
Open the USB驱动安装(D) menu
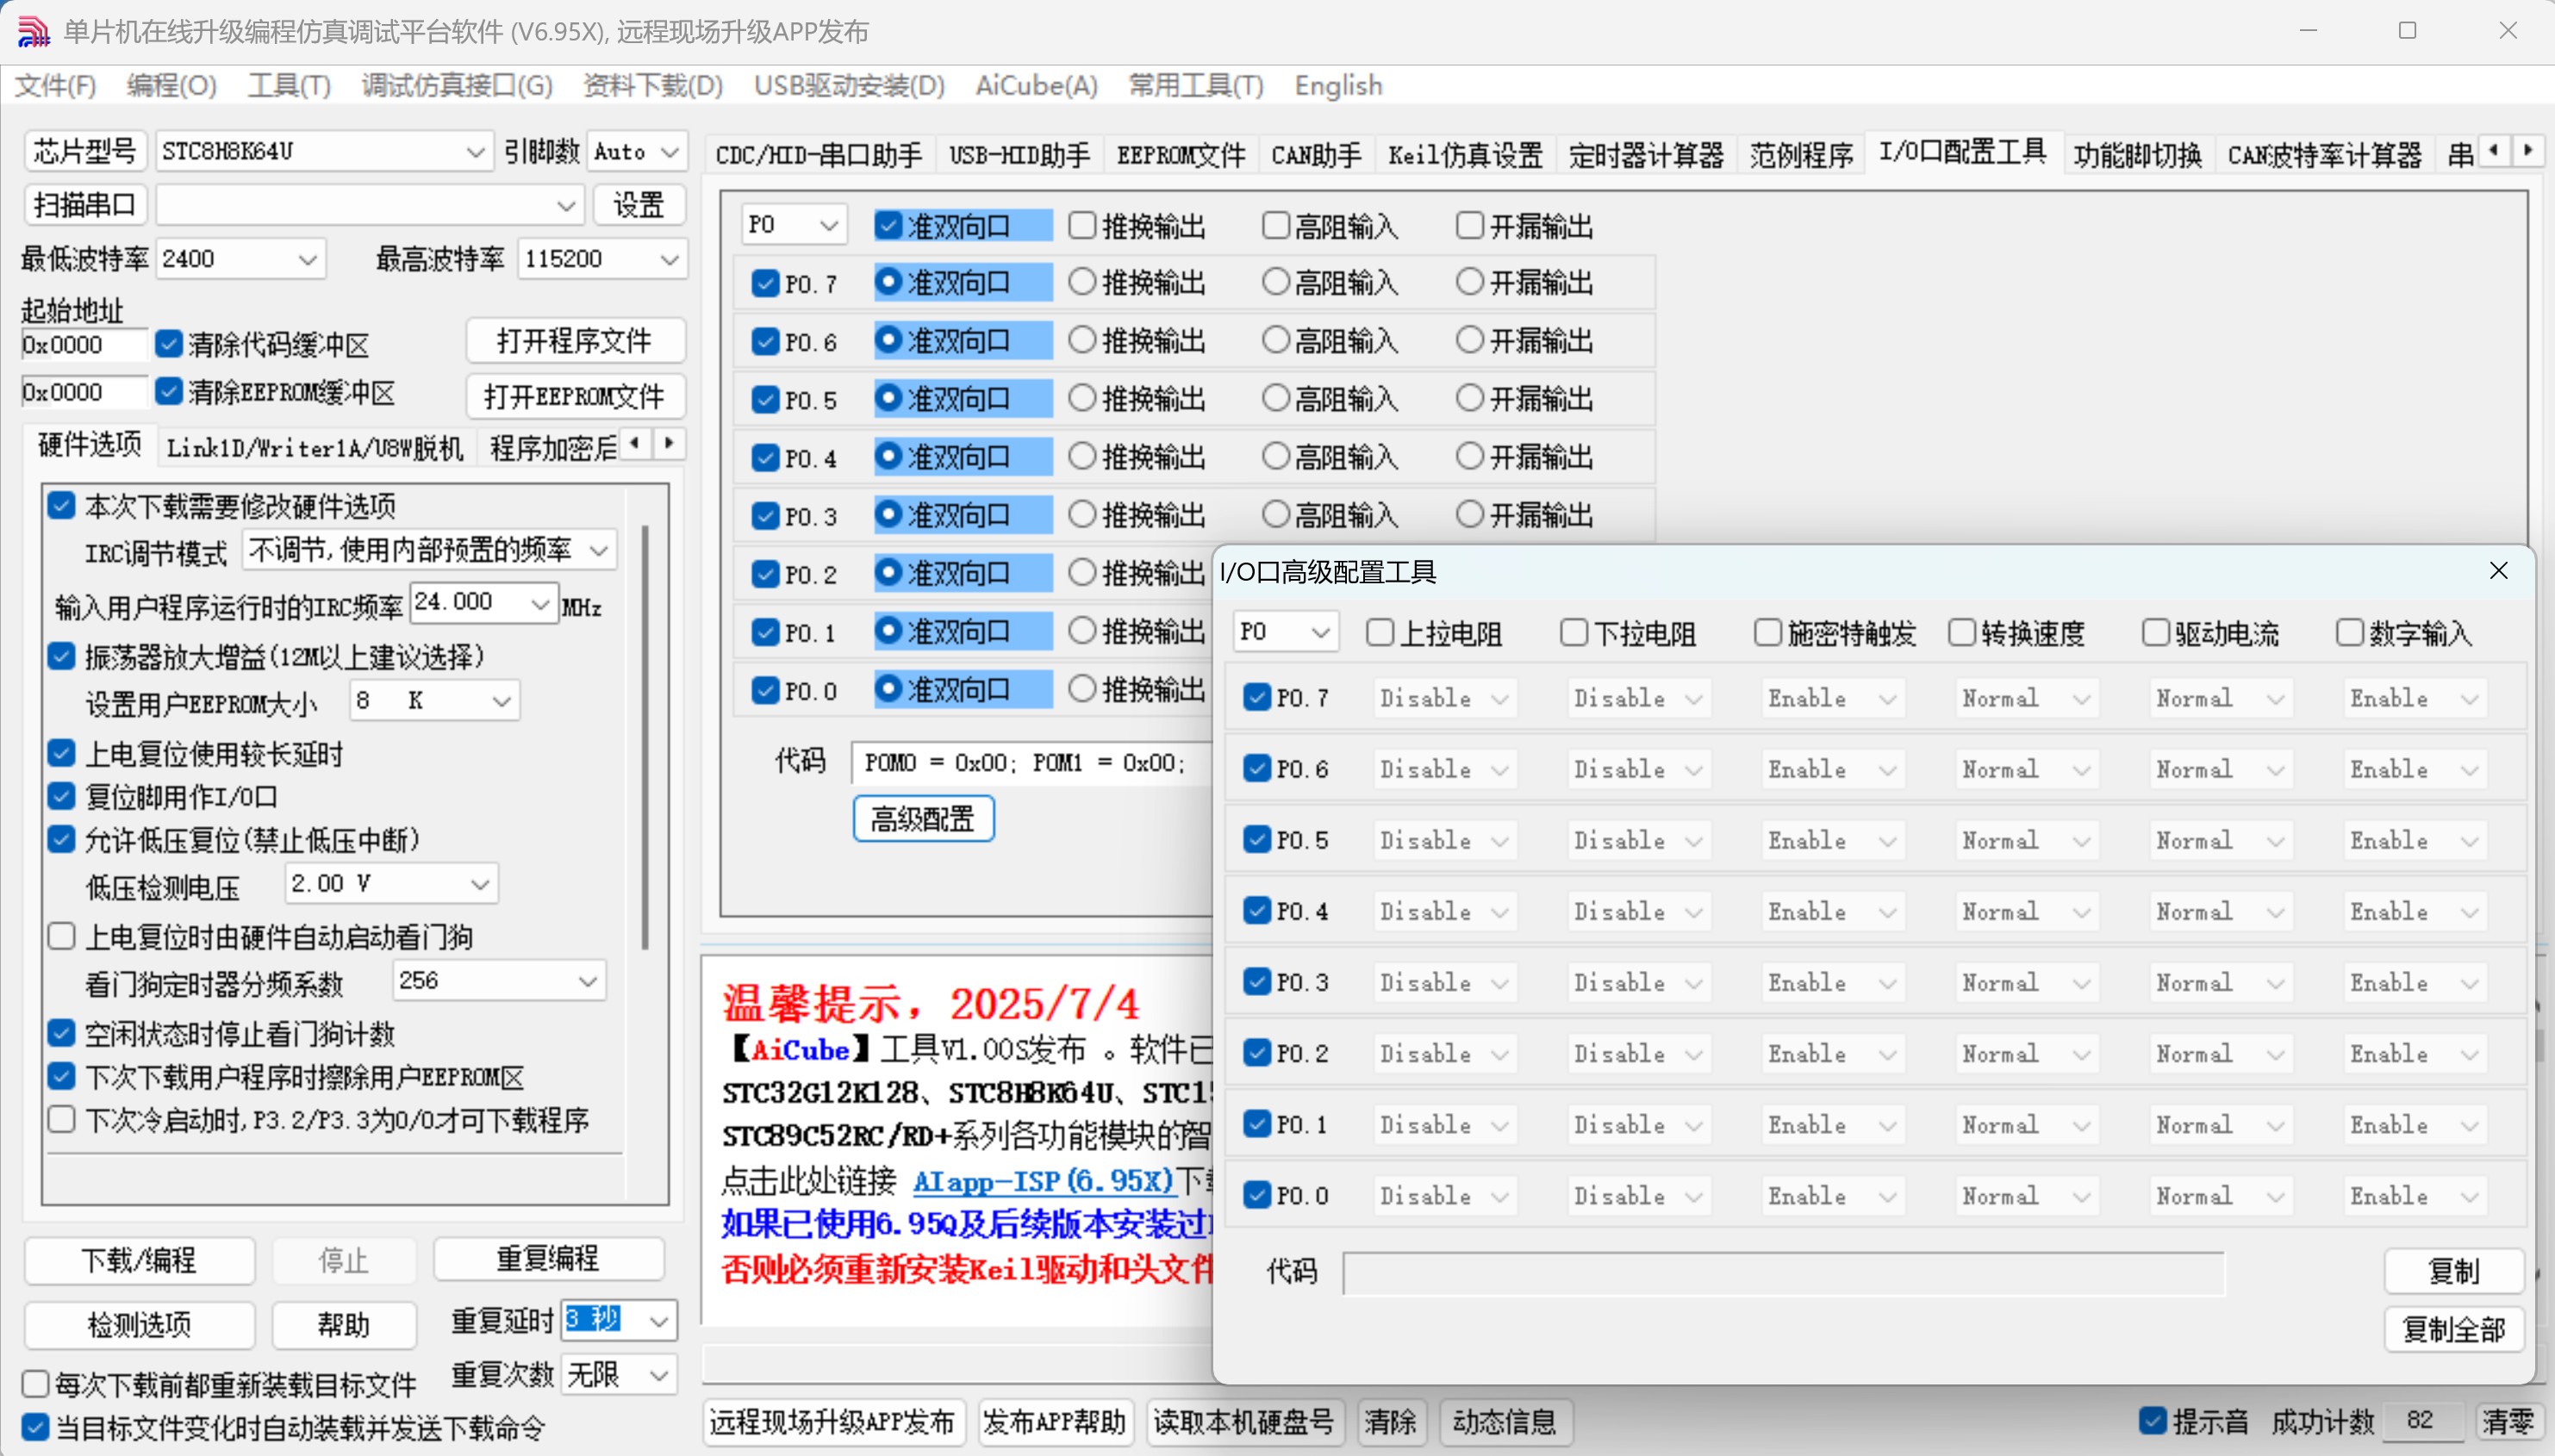click(x=849, y=85)
